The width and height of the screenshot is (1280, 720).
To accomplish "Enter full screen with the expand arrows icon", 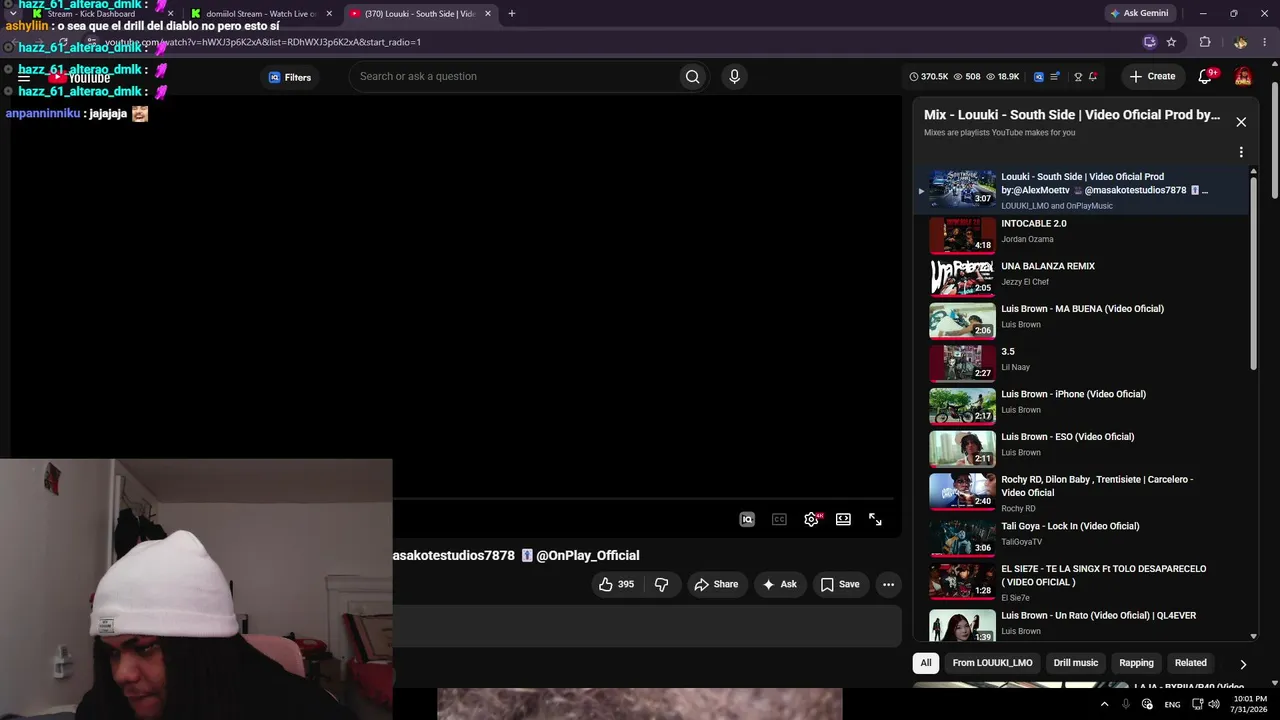I will click(x=875, y=519).
